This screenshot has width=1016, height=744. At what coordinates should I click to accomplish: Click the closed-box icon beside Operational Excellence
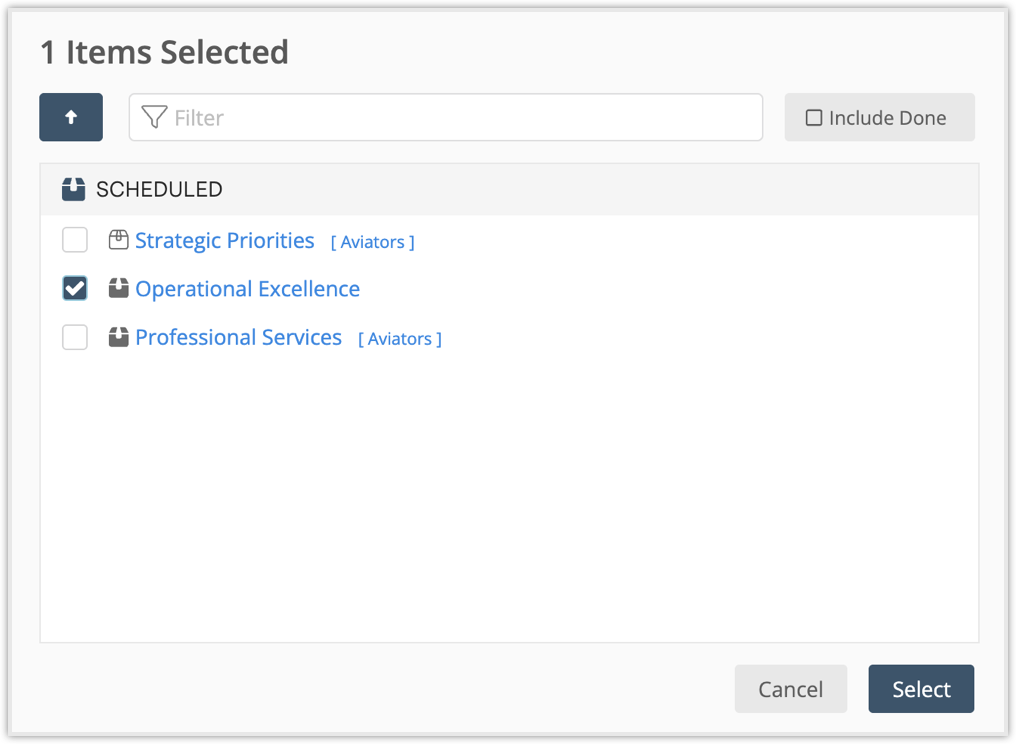click(118, 288)
